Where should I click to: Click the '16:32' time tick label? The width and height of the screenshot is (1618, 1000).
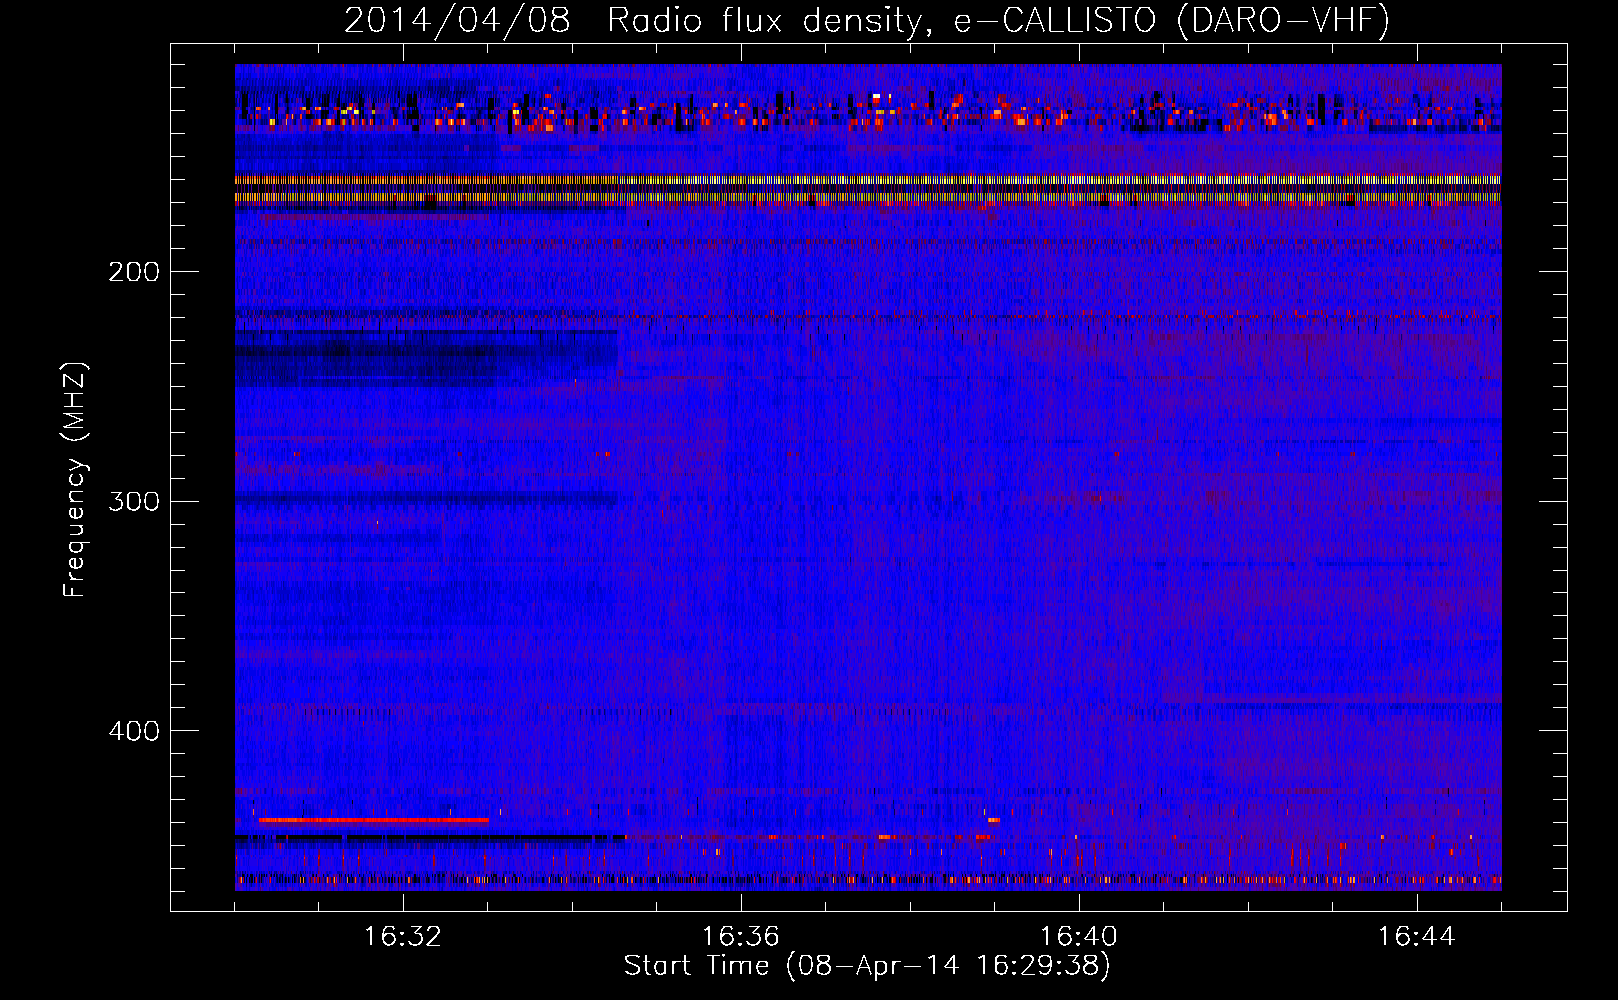[402, 937]
